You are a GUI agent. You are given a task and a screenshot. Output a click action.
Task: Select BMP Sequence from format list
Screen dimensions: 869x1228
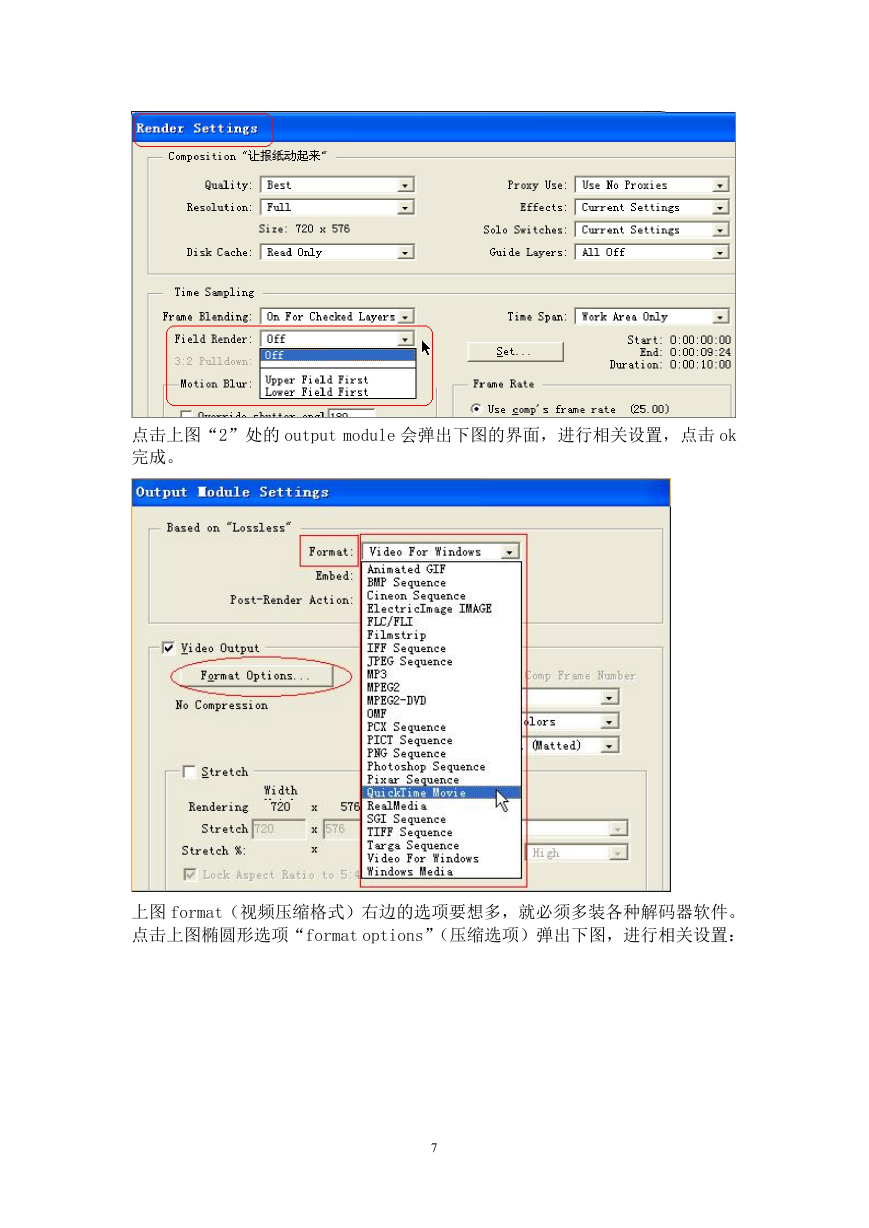441,582
